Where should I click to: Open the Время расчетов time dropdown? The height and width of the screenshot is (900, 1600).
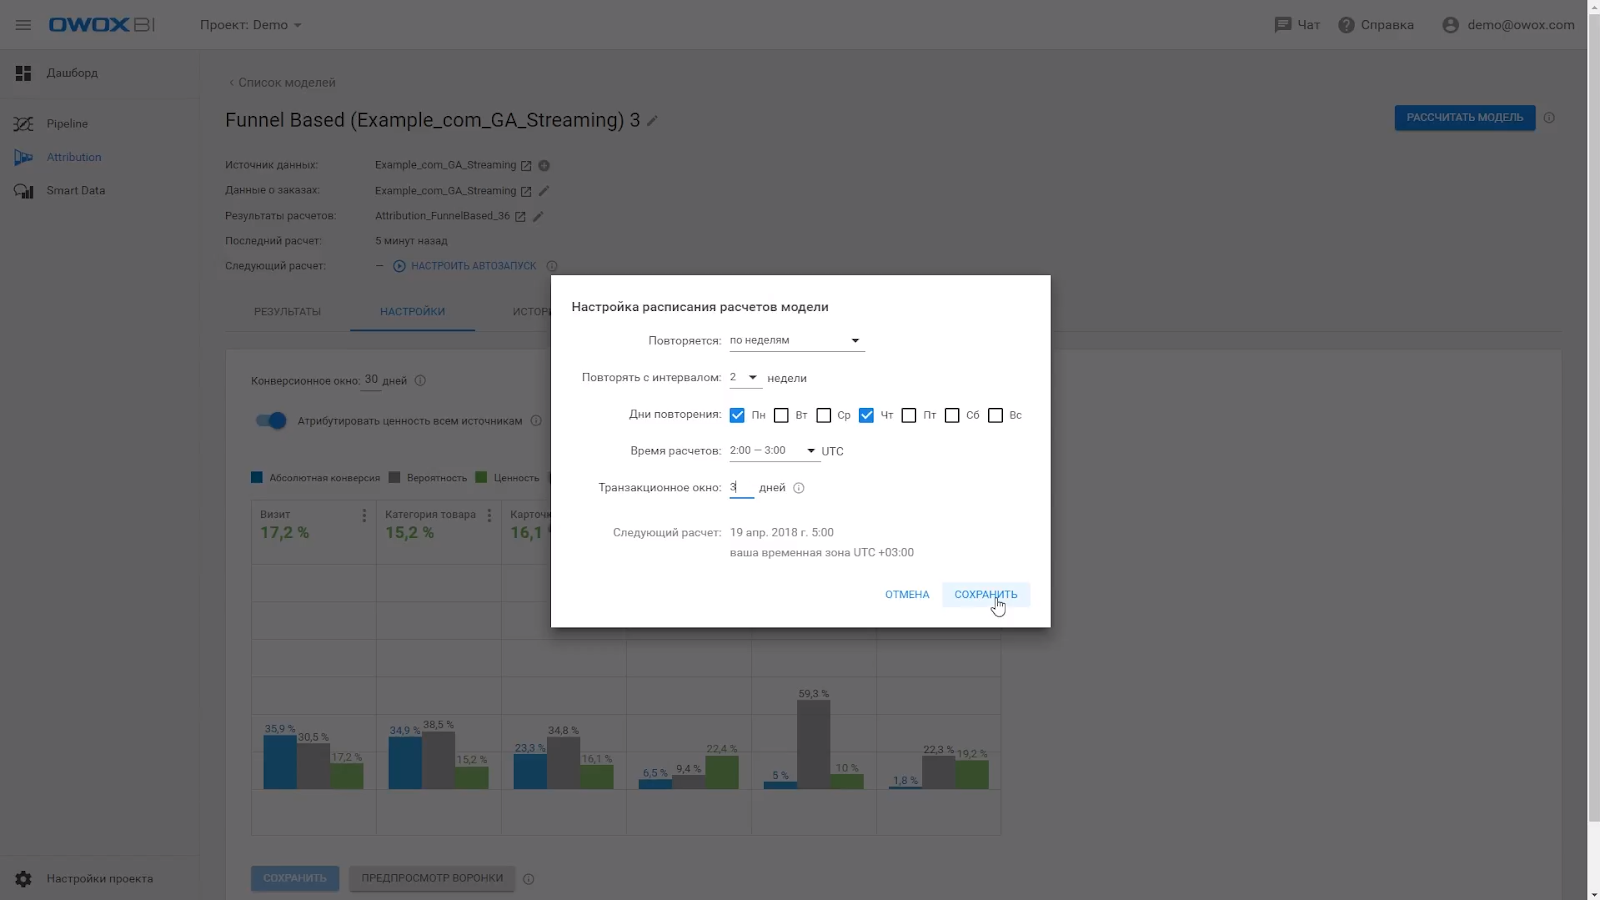[773, 451]
